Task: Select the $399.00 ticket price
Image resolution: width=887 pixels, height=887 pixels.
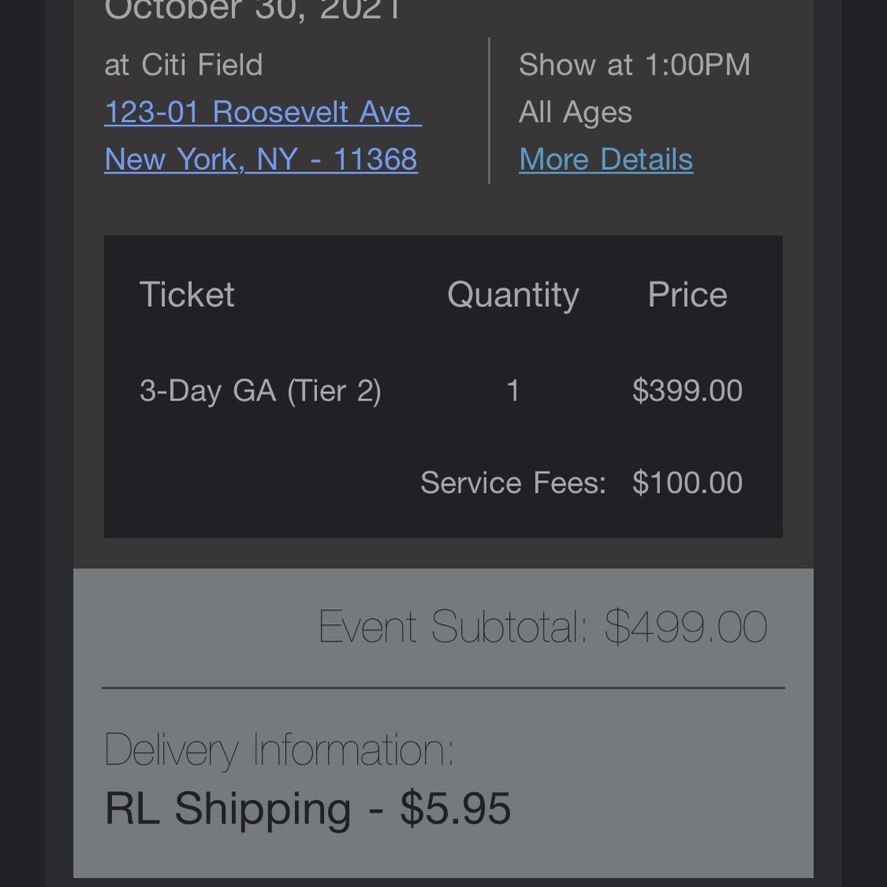Action: click(x=687, y=390)
